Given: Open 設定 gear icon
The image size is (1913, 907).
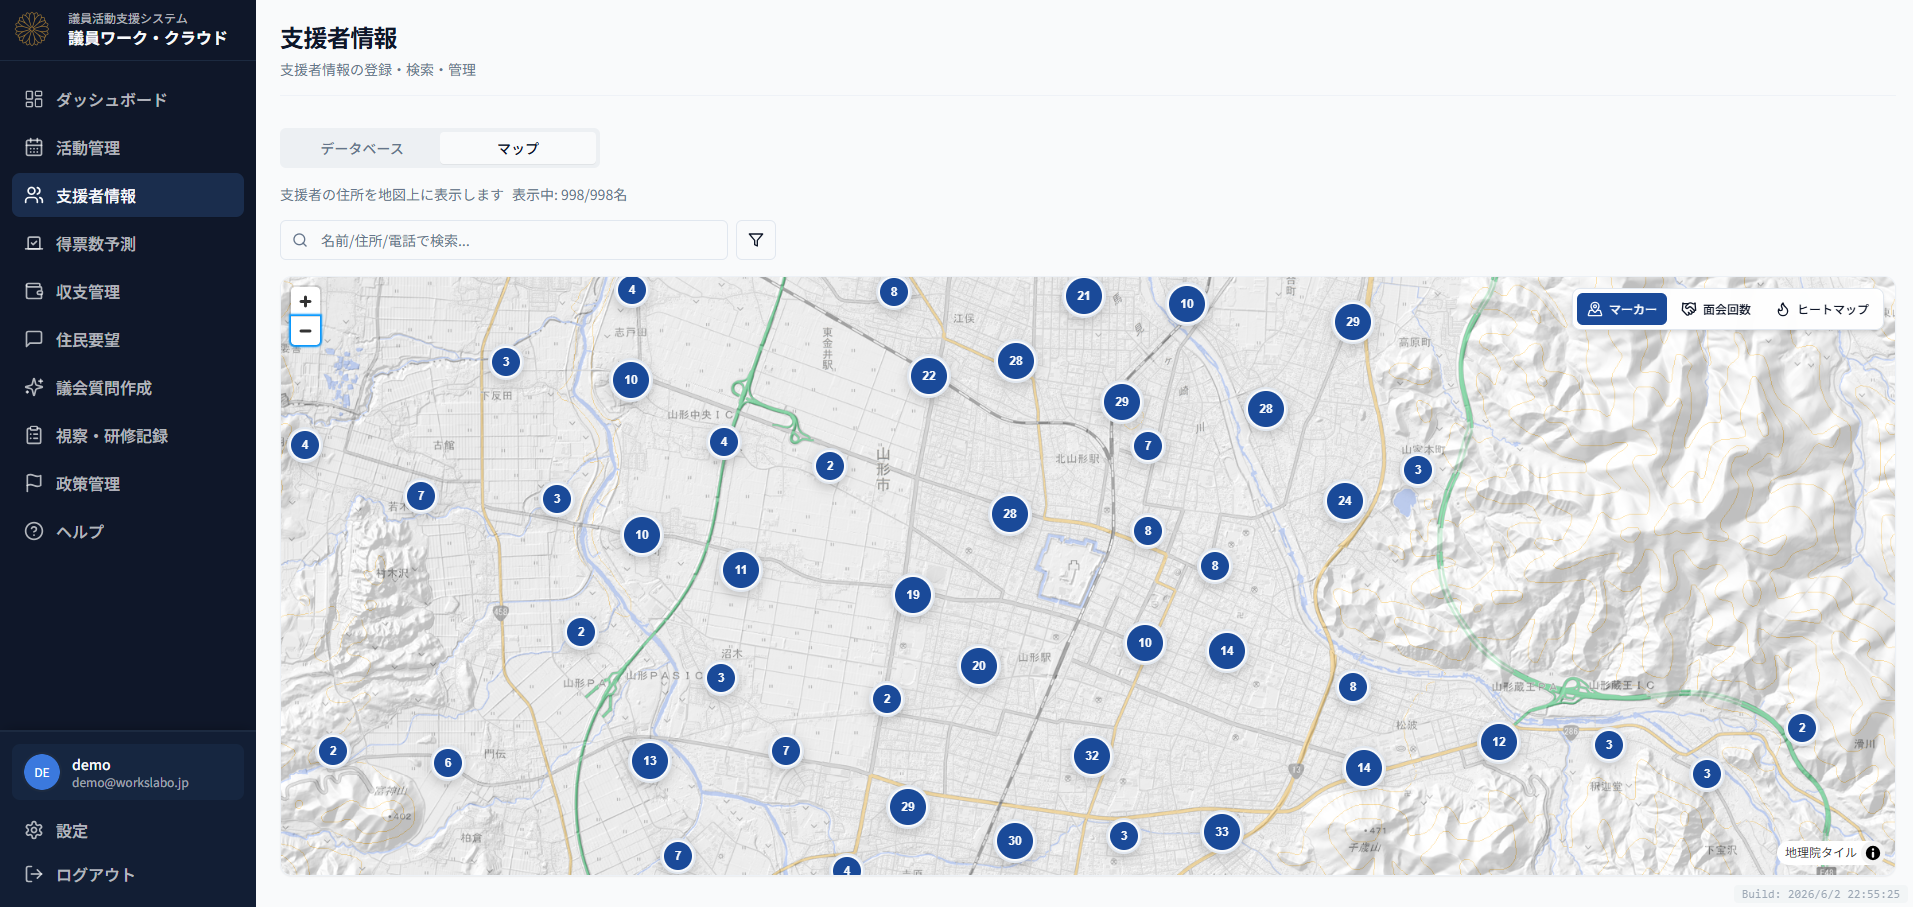Looking at the screenshot, I should (34, 830).
